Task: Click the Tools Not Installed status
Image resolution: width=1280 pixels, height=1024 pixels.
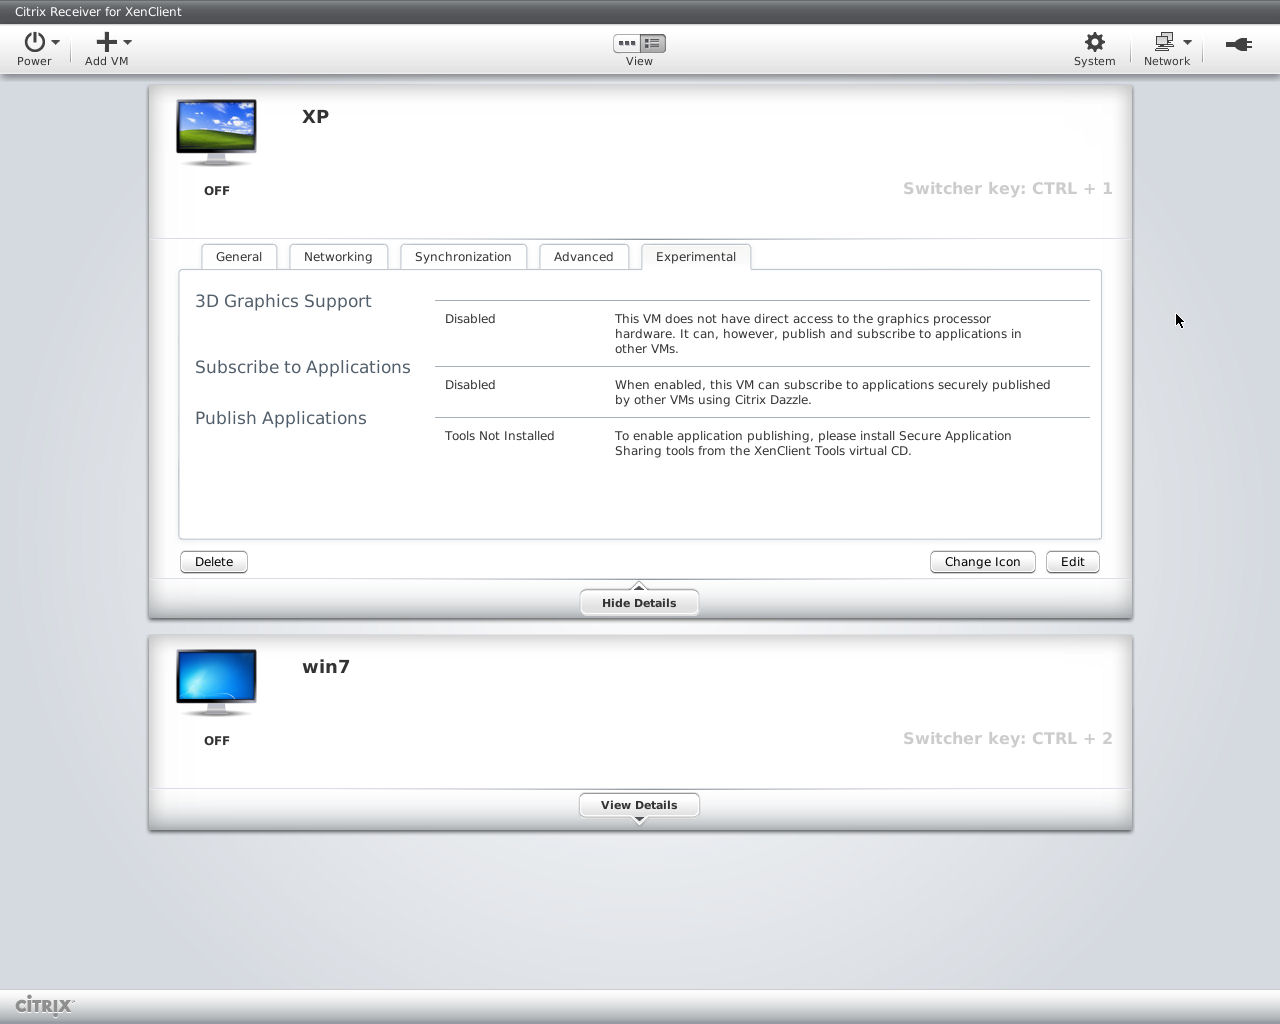Action: pyautogui.click(x=500, y=436)
